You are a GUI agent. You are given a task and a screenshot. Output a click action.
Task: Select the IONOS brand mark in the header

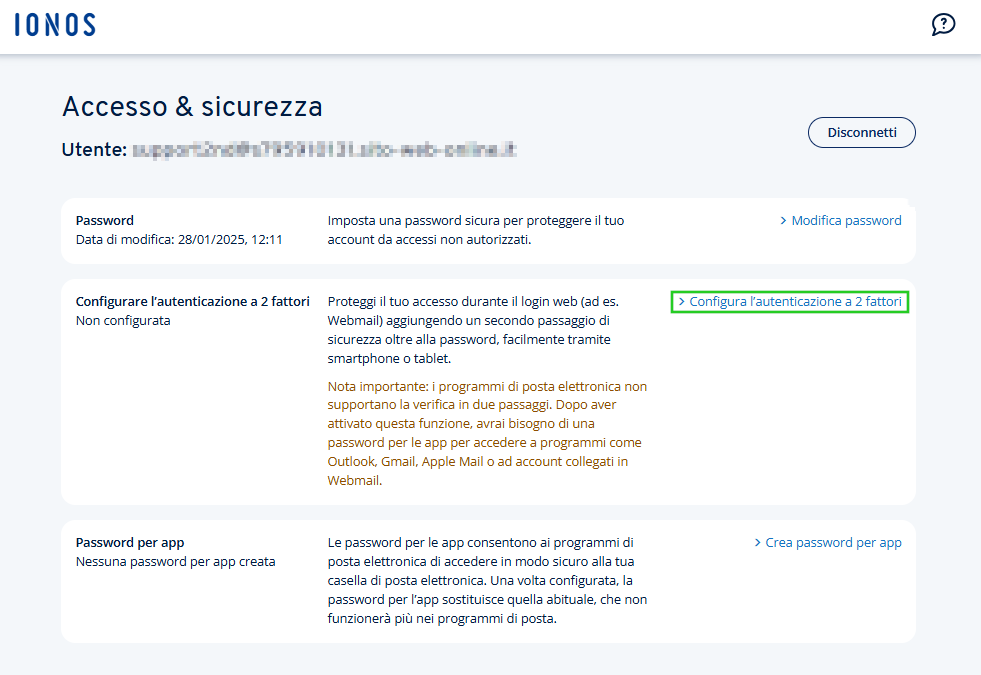tap(54, 23)
